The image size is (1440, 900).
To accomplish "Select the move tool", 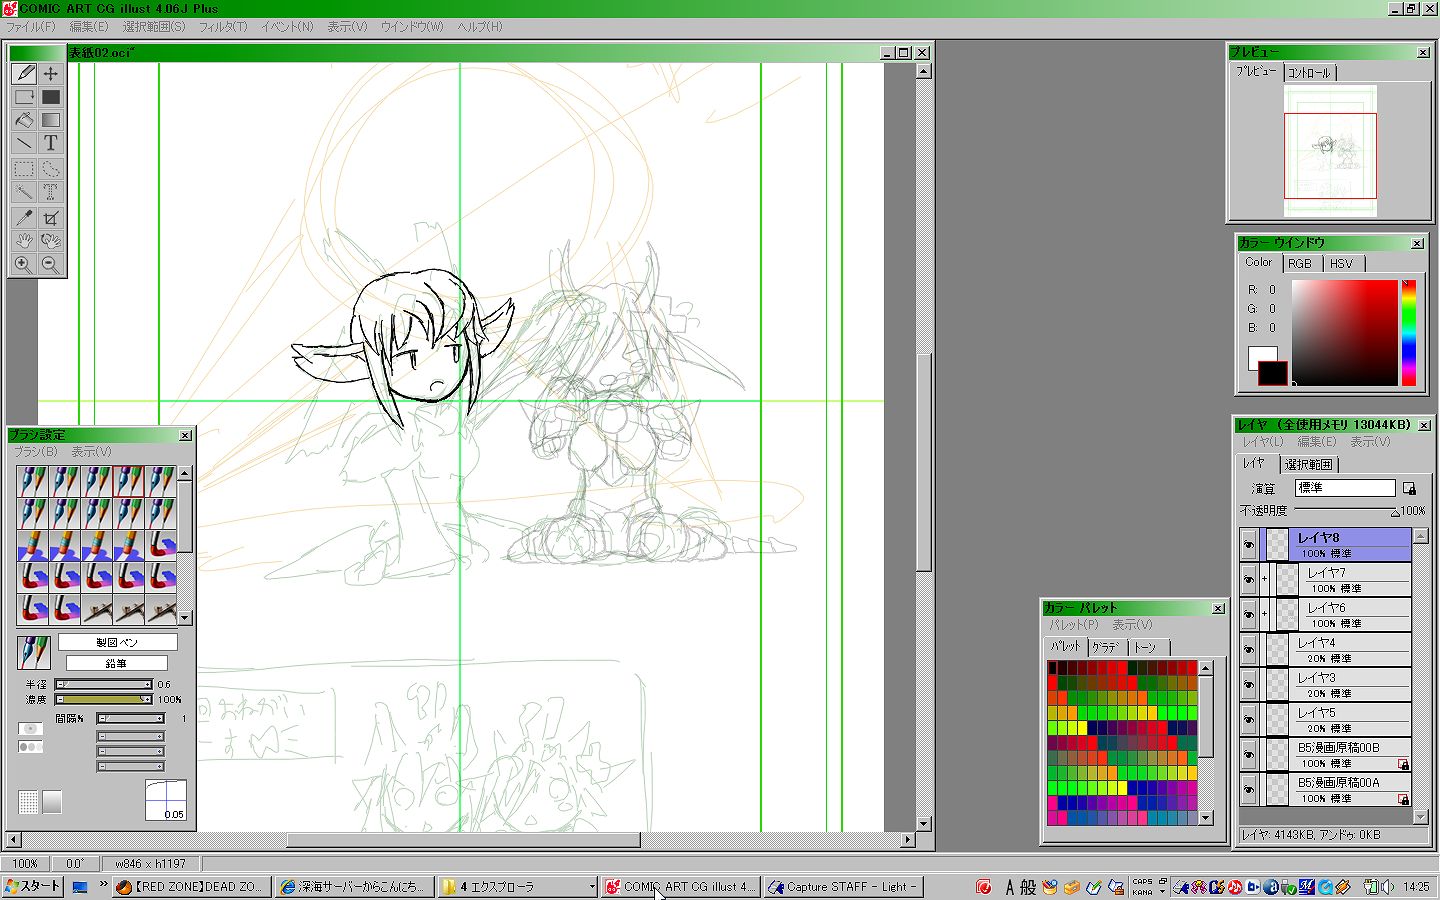I will tap(51, 73).
